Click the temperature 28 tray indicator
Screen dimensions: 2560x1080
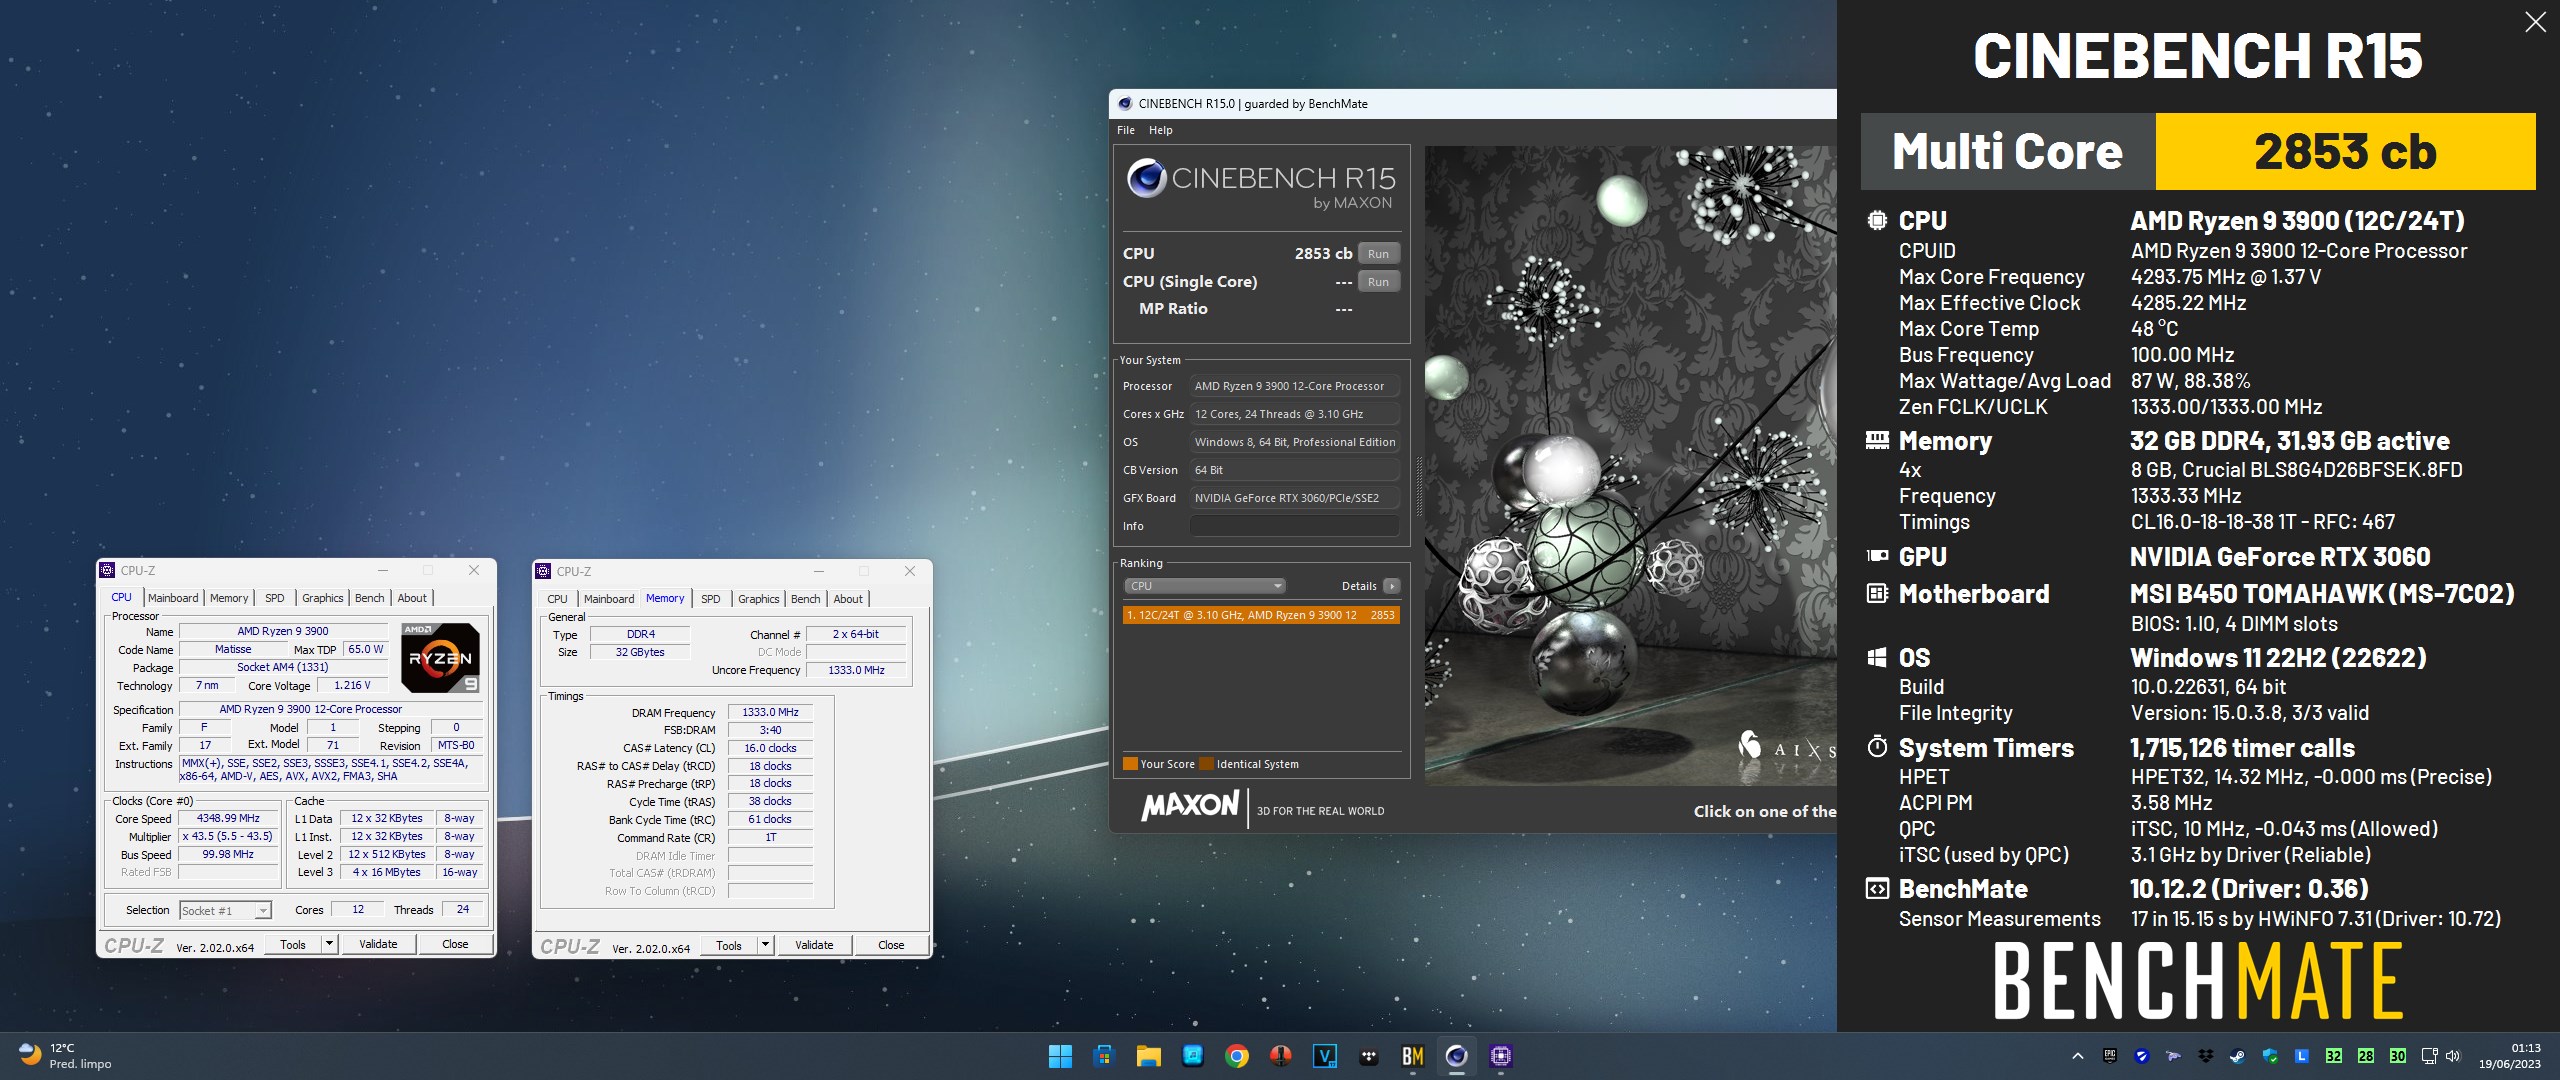click(2365, 1056)
